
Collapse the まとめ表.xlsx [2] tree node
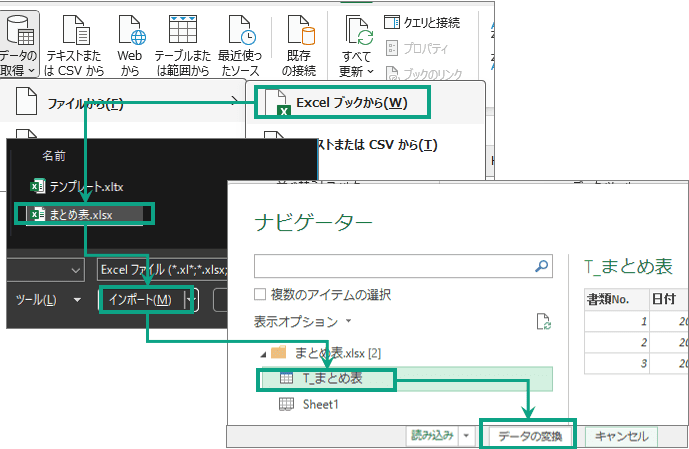263,354
